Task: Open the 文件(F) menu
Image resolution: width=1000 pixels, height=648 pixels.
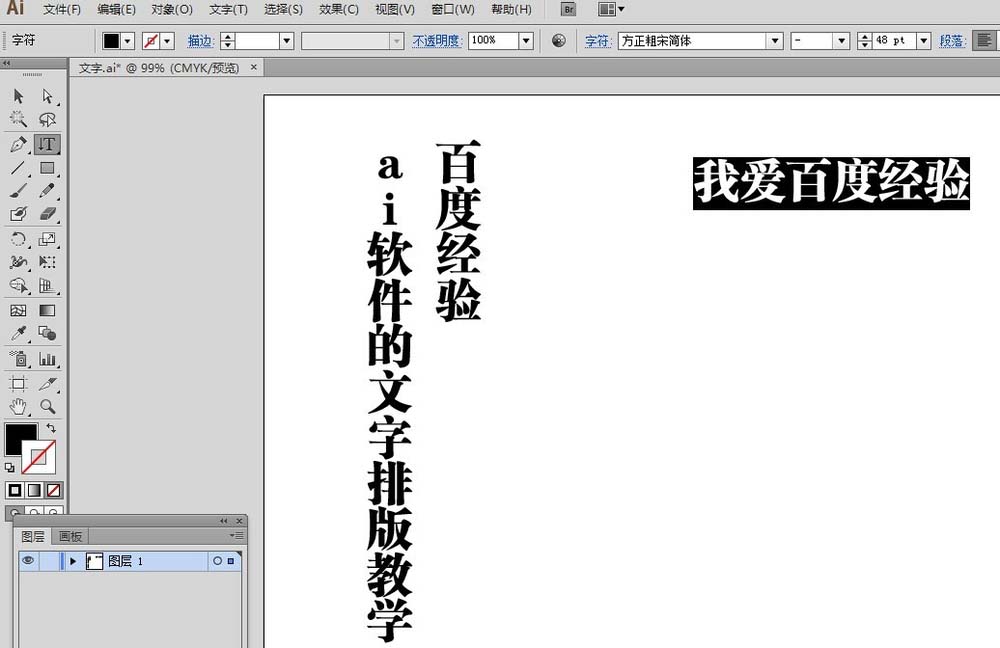Action: pyautogui.click(x=62, y=10)
